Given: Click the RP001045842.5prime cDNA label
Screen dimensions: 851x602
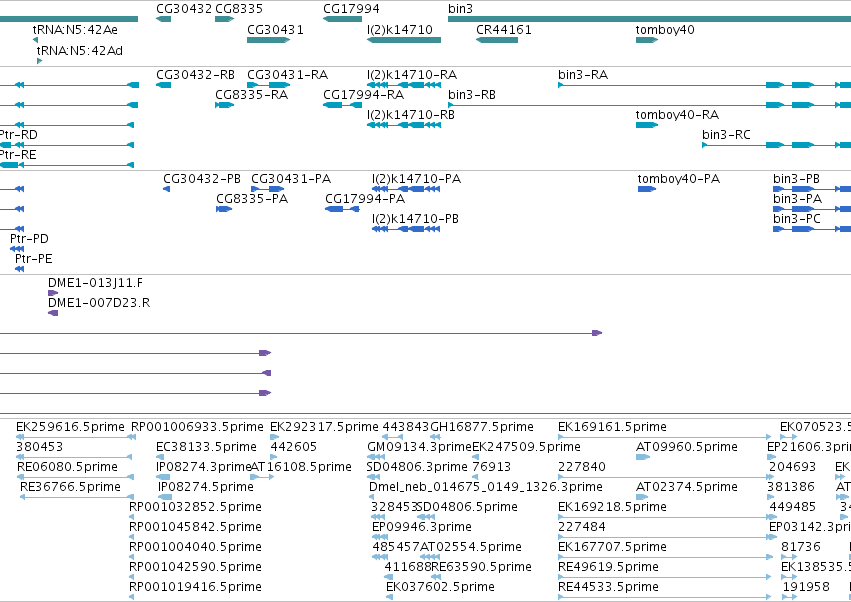Looking at the screenshot, I should click(x=195, y=528).
